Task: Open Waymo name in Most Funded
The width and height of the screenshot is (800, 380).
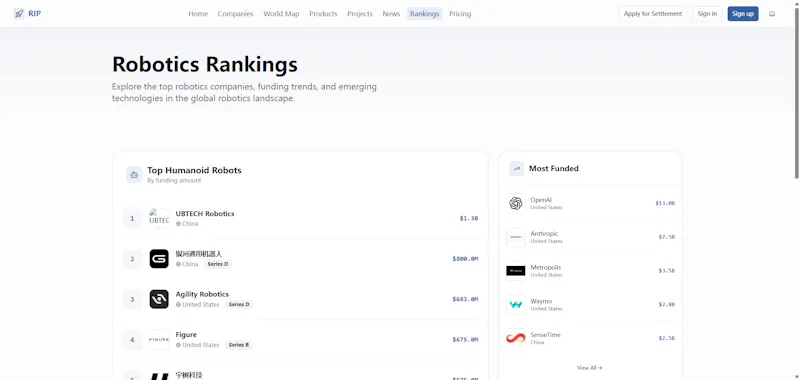Action: point(541,301)
